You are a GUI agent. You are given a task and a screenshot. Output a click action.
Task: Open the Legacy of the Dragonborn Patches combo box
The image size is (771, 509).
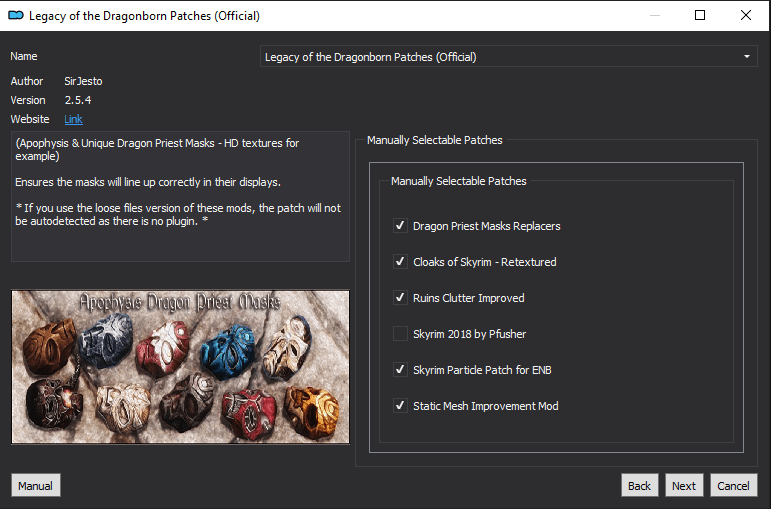pyautogui.click(x=508, y=57)
